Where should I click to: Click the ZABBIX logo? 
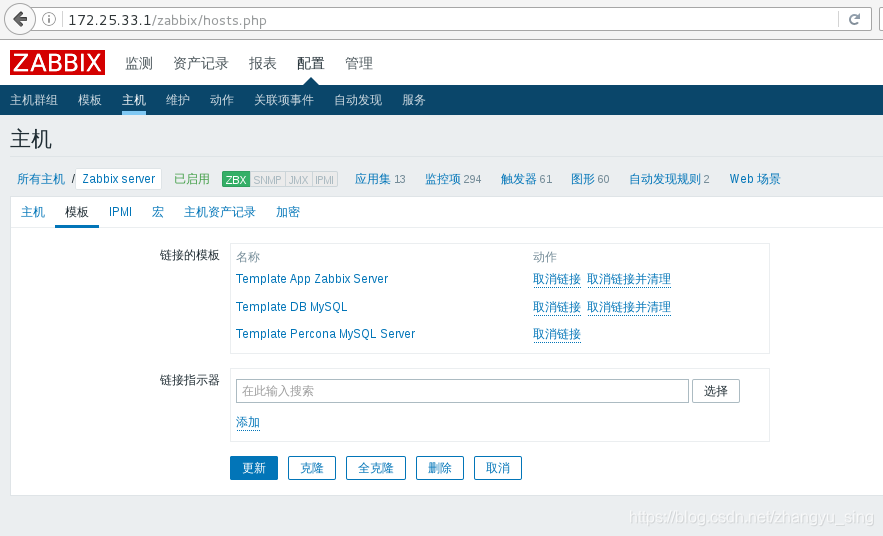[x=57, y=62]
